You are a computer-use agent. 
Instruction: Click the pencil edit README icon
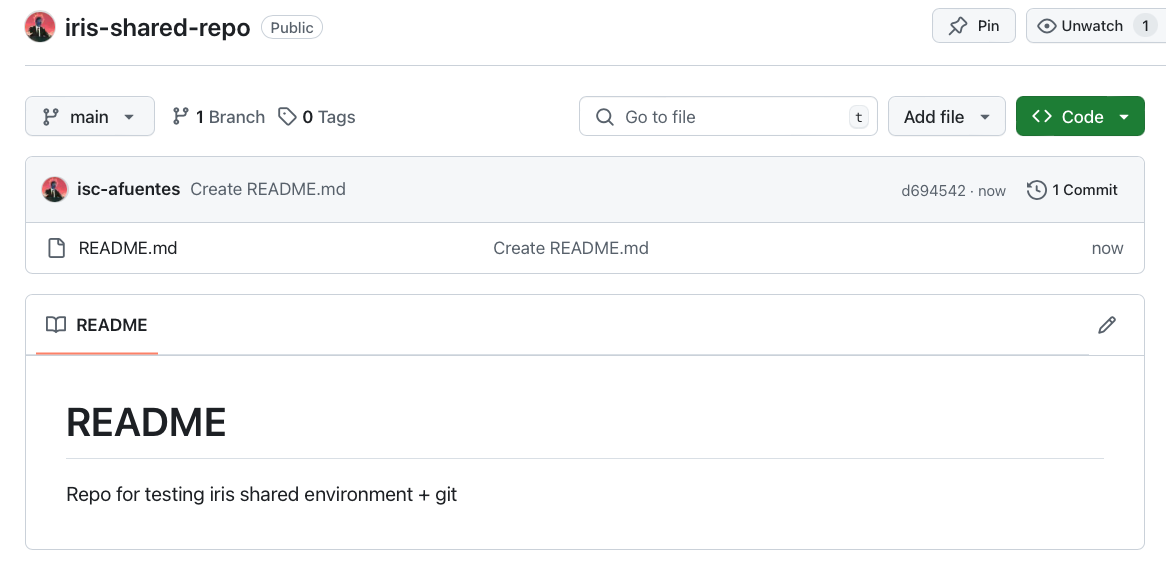[1106, 325]
